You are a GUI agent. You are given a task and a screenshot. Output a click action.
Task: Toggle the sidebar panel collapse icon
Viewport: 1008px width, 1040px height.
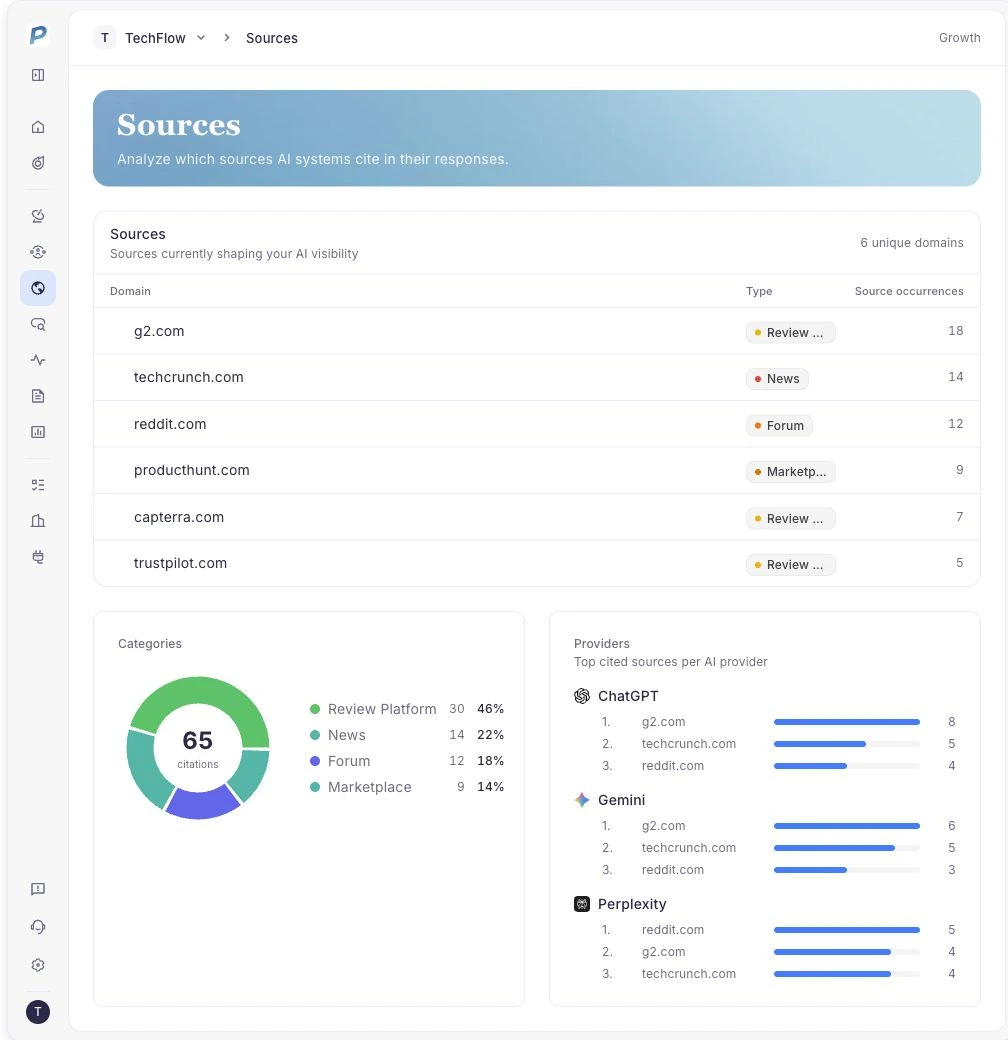(38, 75)
